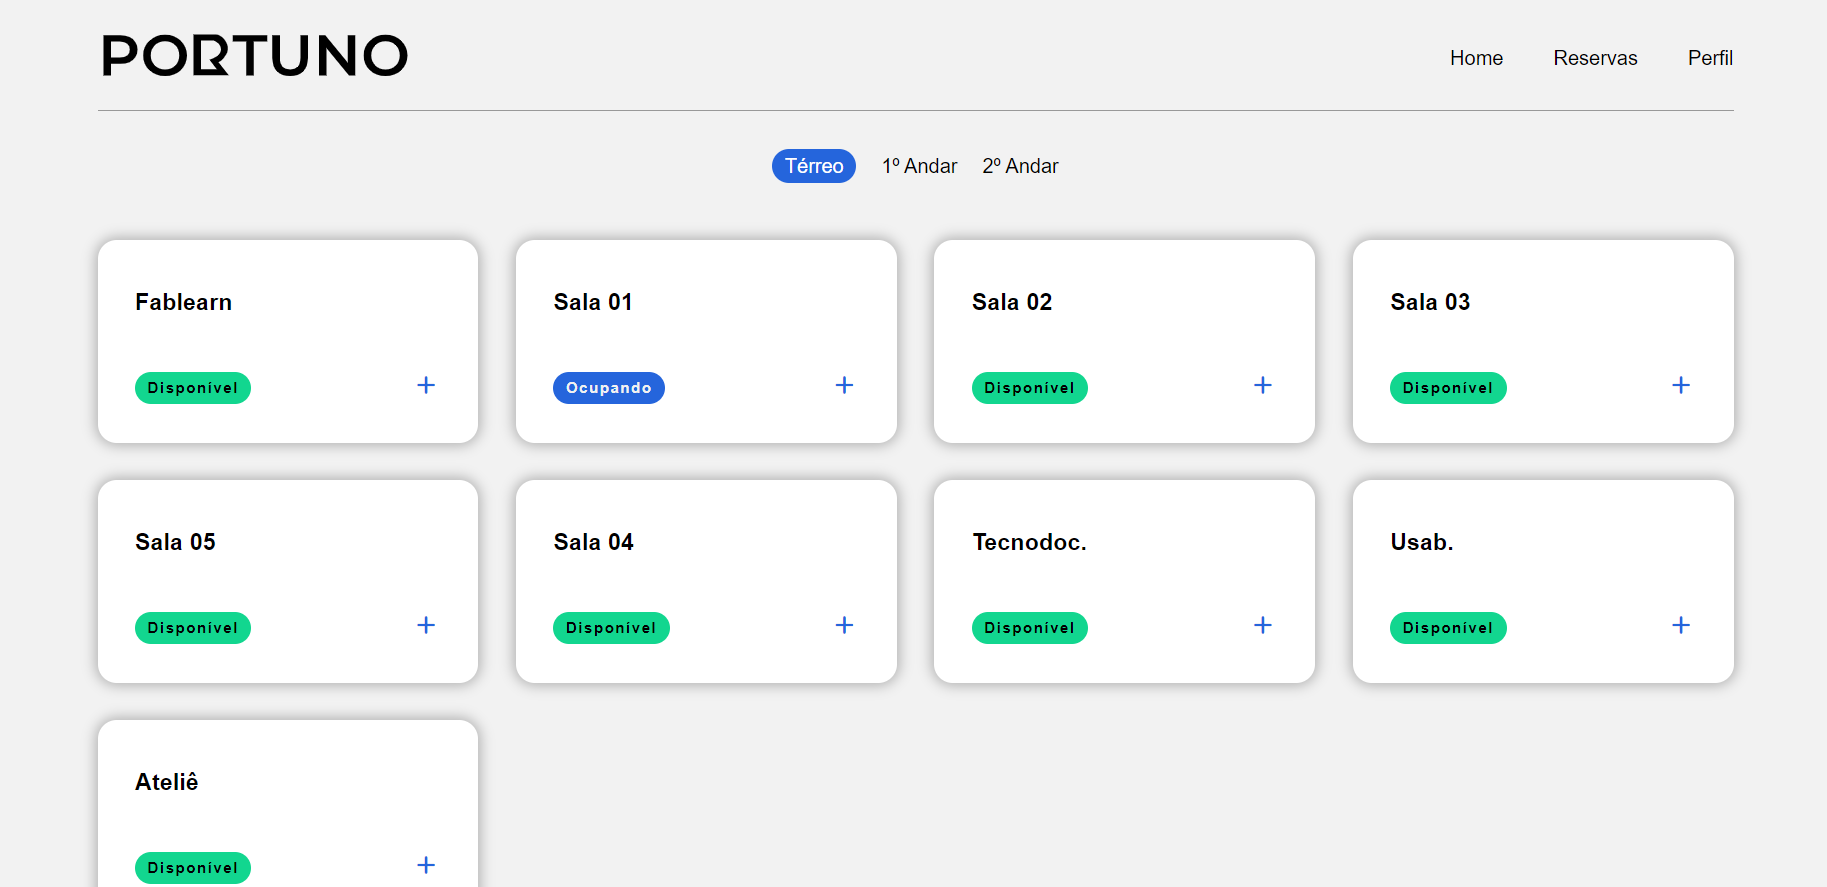Click the plus icon on the Ateliê card
The image size is (1827, 887).
(425, 865)
